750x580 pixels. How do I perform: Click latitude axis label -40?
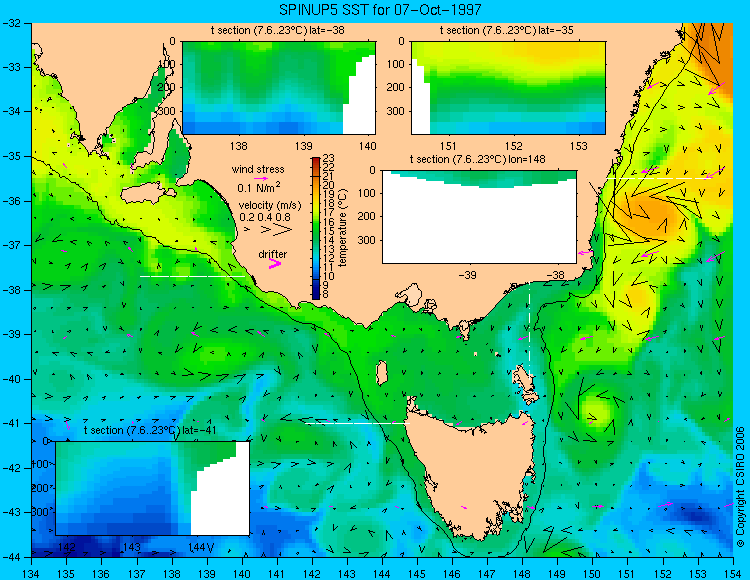click(x=10, y=379)
